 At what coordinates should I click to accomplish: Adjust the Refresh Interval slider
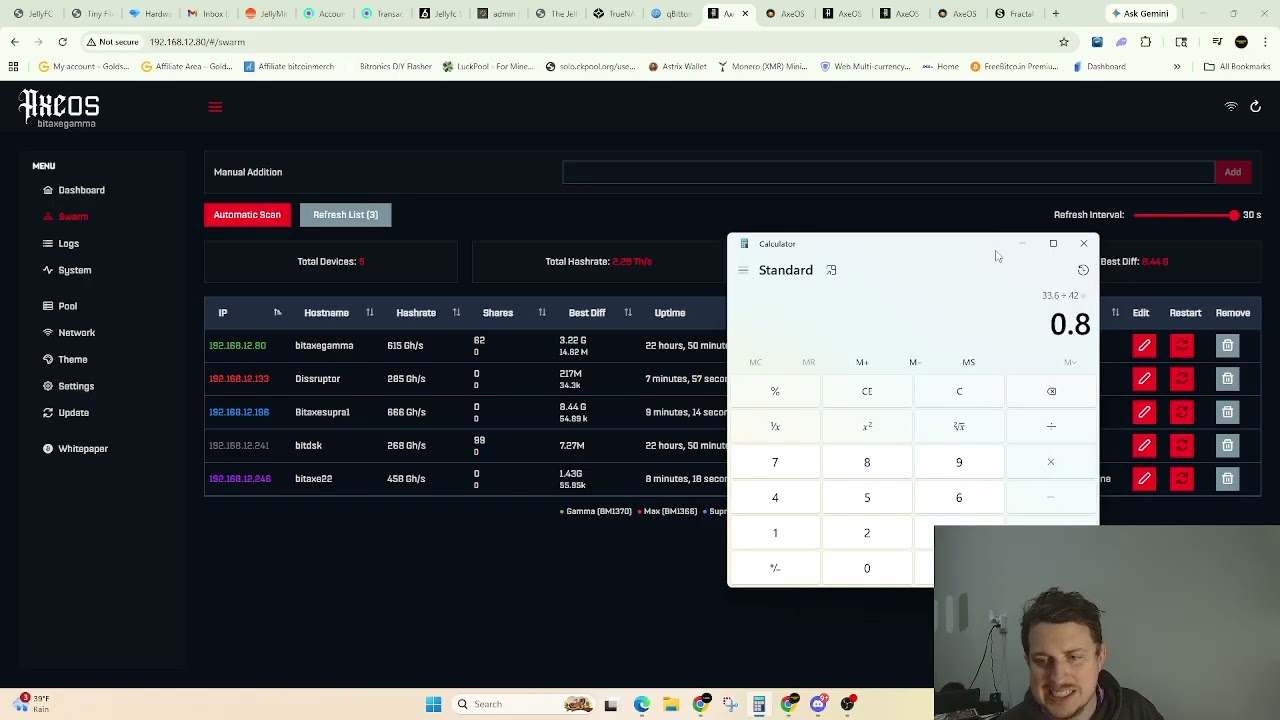click(1184, 215)
